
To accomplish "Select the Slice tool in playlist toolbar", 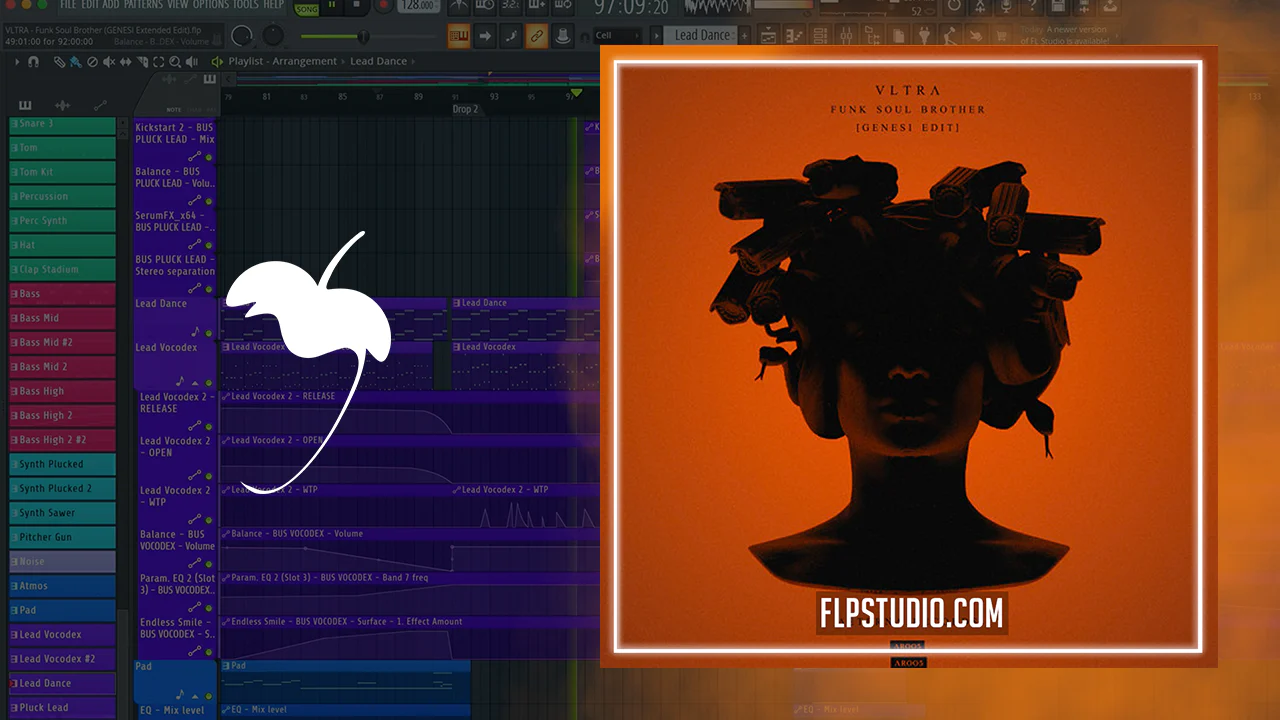I will pos(142,62).
